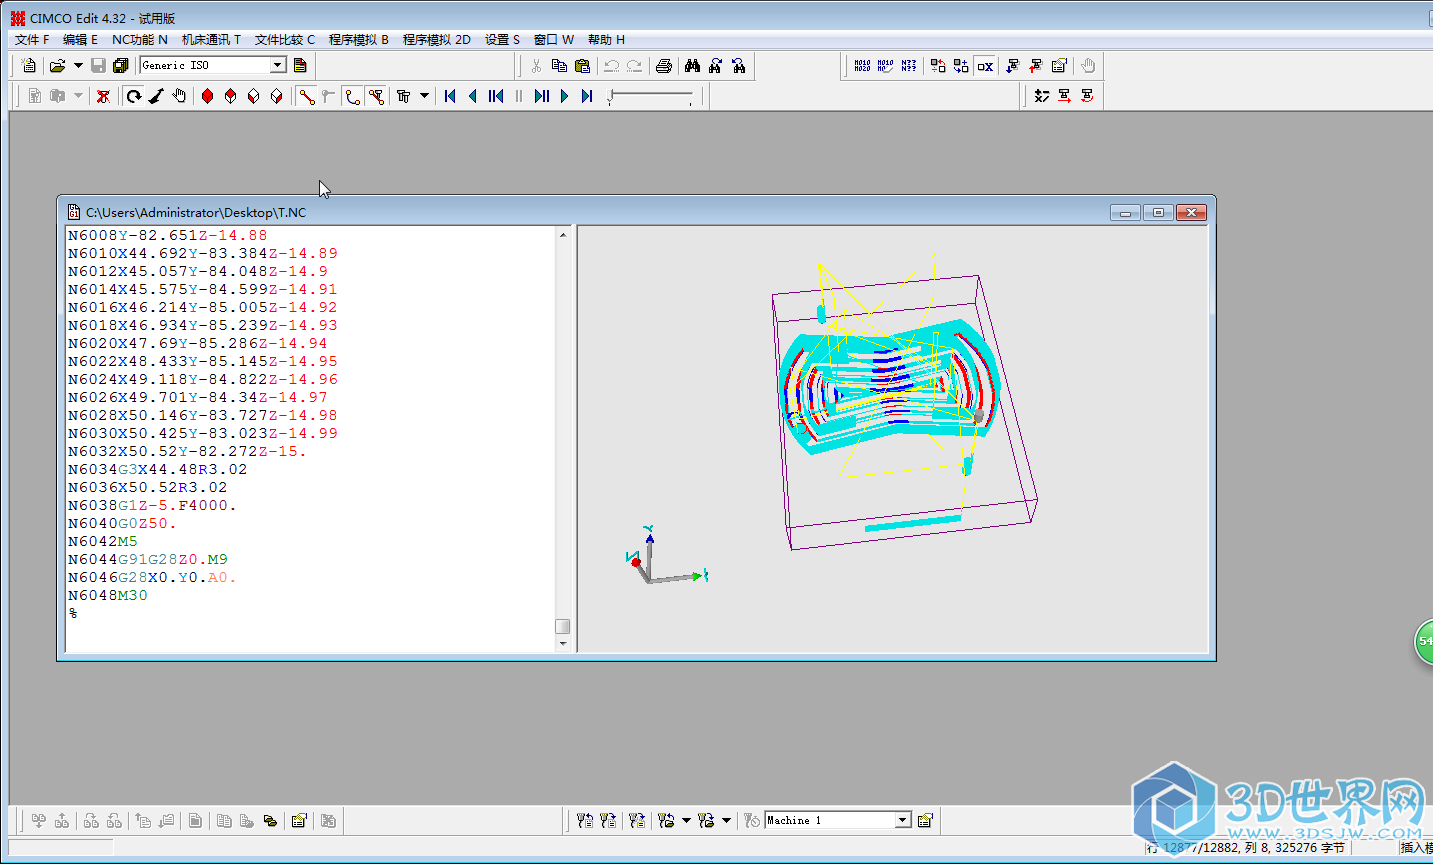Click the N?? block number settings icon
Screen dimensions: 1433x864
point(908,66)
